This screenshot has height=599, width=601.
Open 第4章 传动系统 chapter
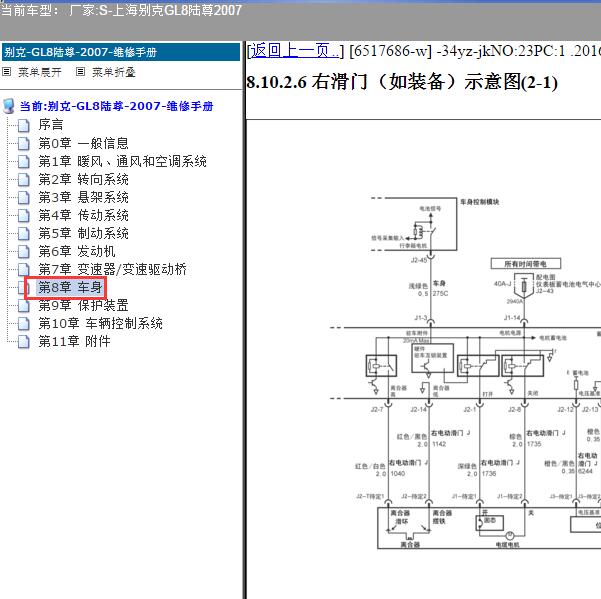tap(84, 215)
